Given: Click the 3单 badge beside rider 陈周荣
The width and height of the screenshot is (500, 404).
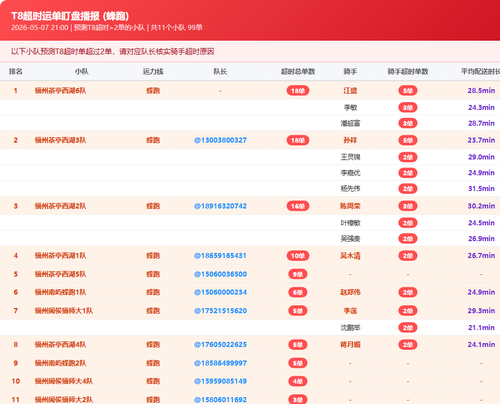Looking at the screenshot, I should click(x=408, y=206).
